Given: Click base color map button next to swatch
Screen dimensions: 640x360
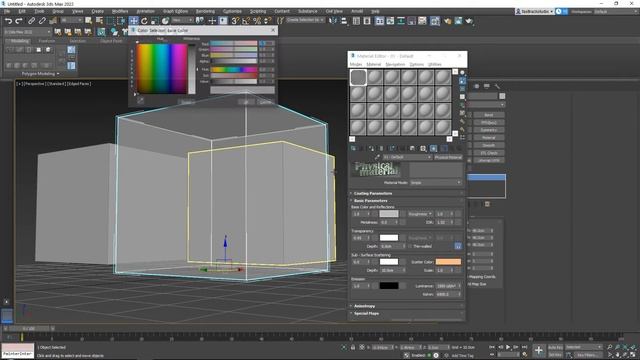Looking at the screenshot, I should 403,214.
